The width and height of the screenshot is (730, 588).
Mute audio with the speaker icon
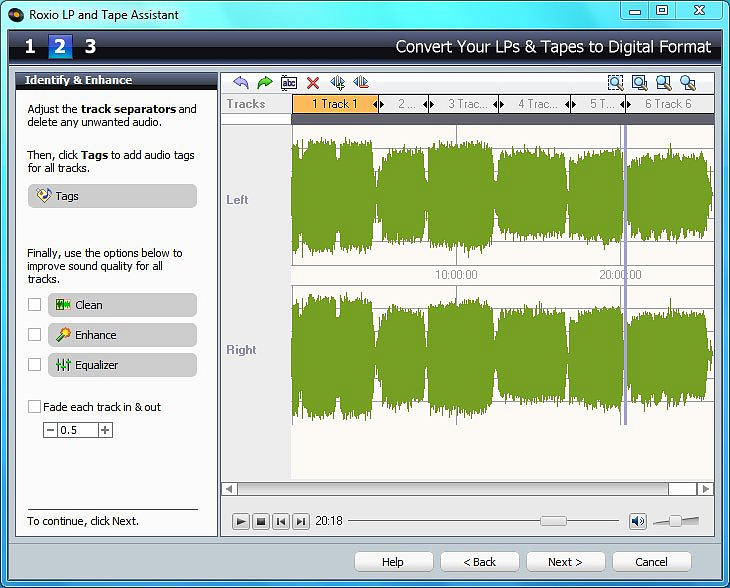(637, 521)
